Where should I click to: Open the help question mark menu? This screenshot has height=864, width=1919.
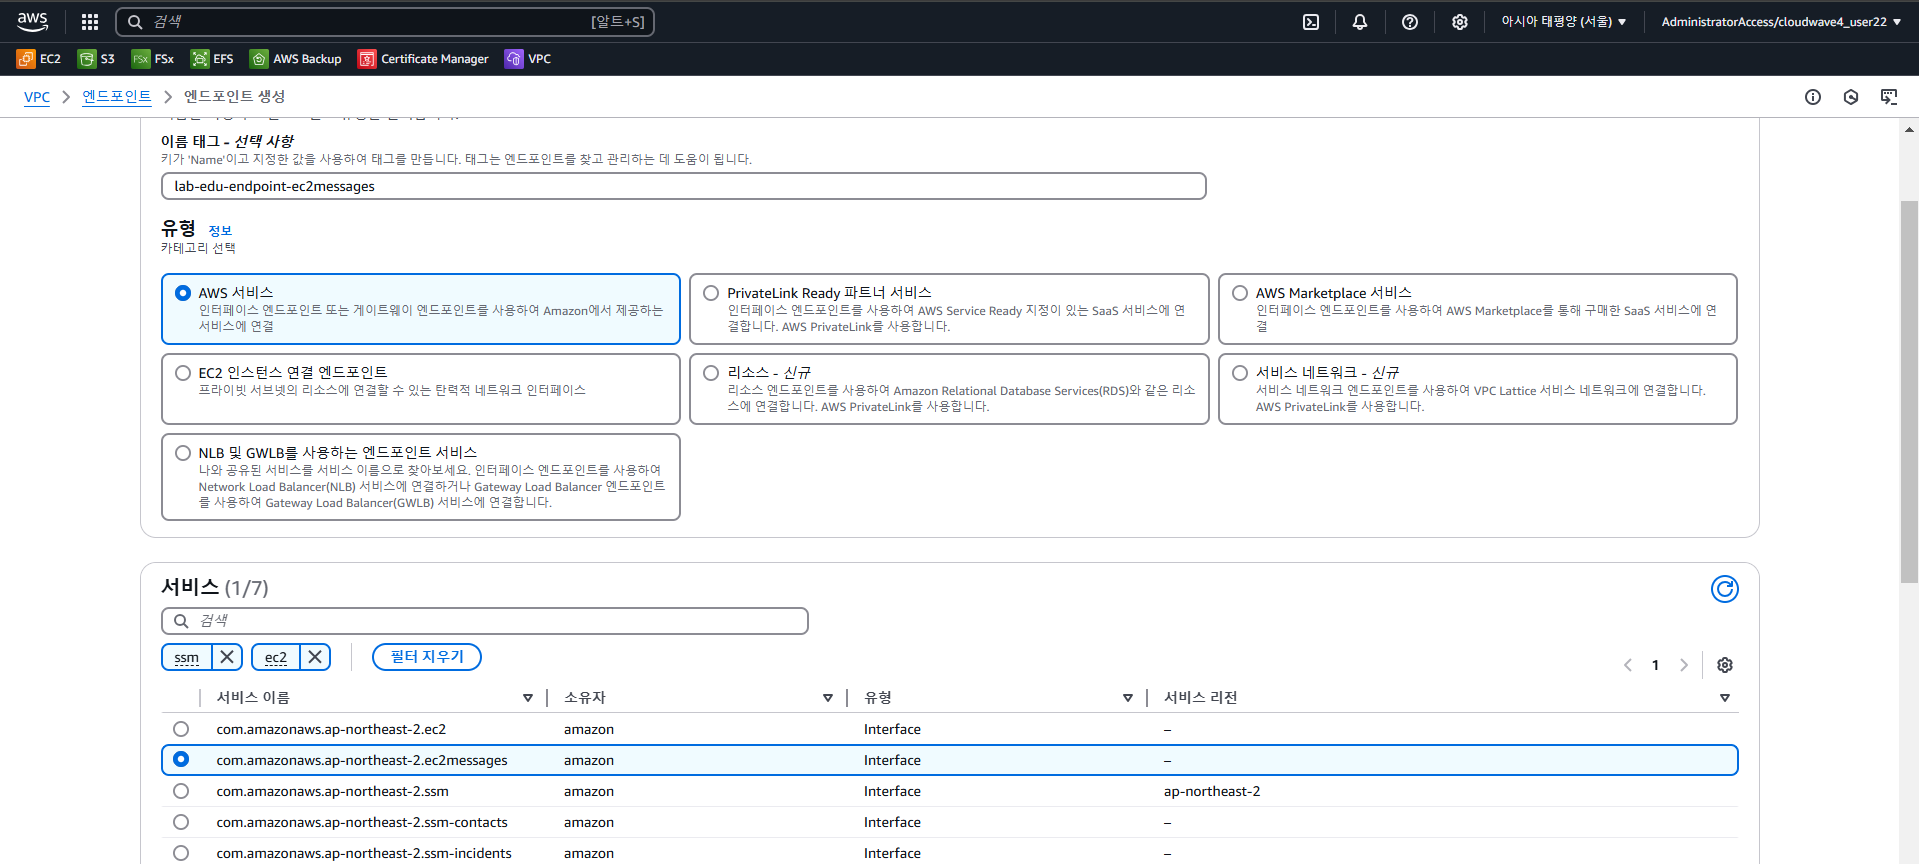(1410, 21)
